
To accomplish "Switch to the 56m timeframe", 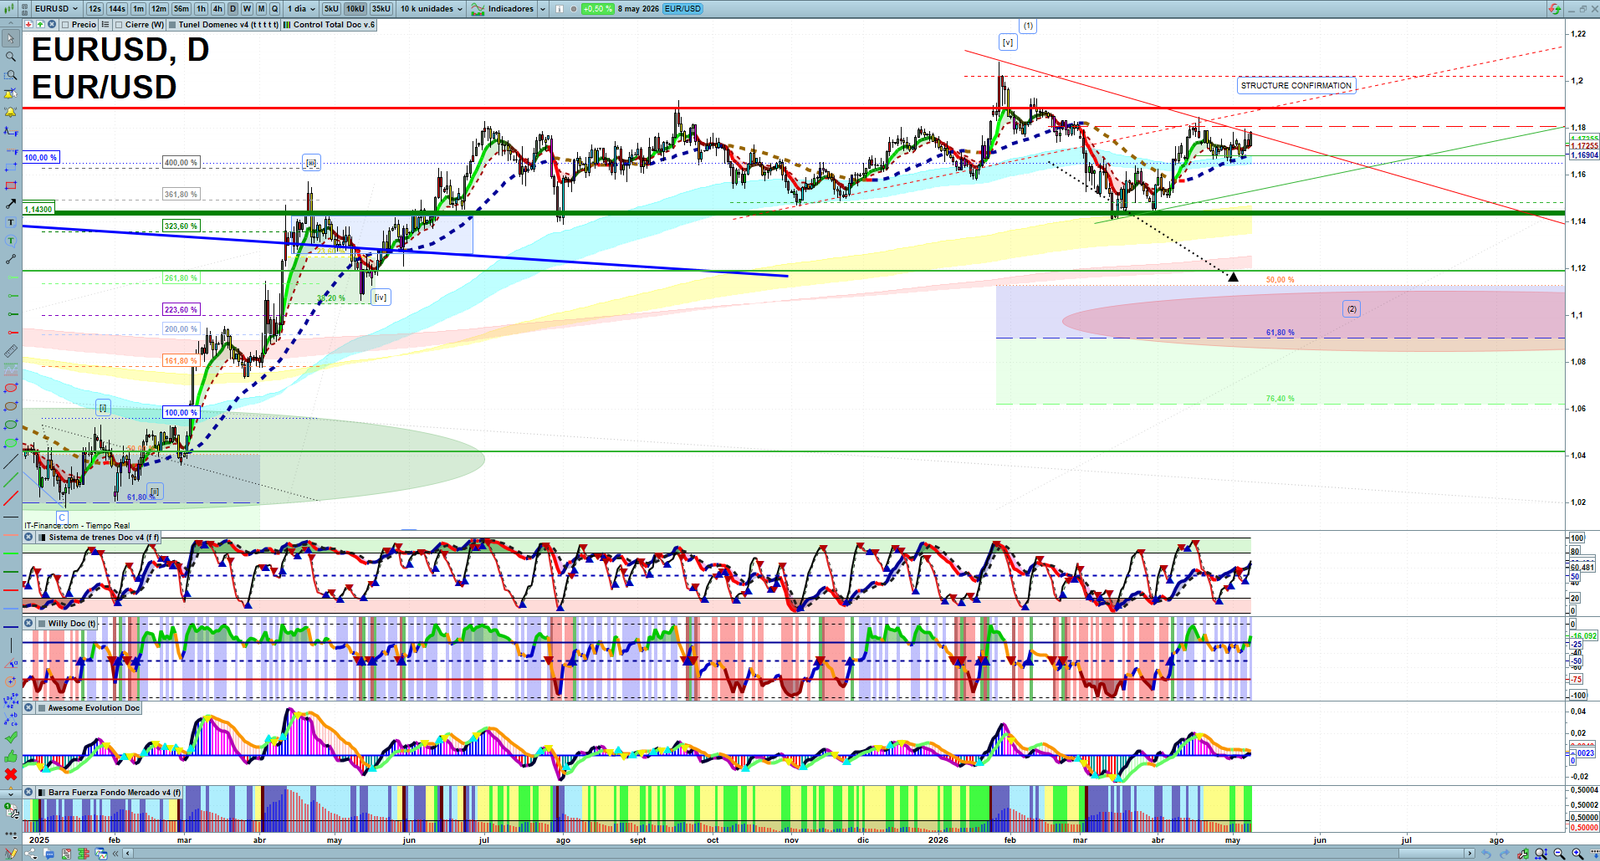I will click(181, 9).
